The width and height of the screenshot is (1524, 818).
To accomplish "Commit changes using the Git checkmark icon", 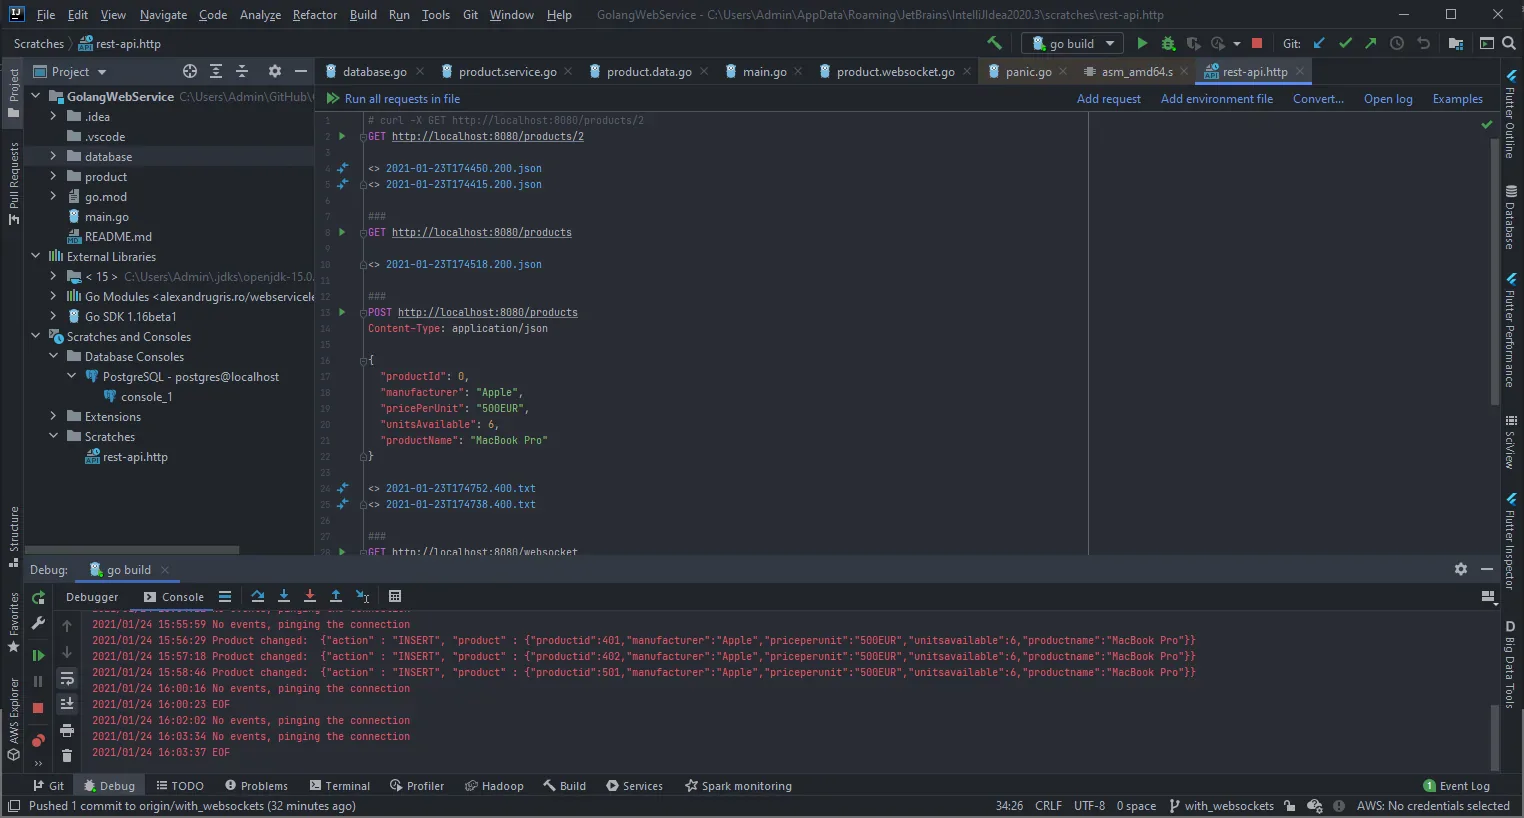I will click(x=1345, y=43).
